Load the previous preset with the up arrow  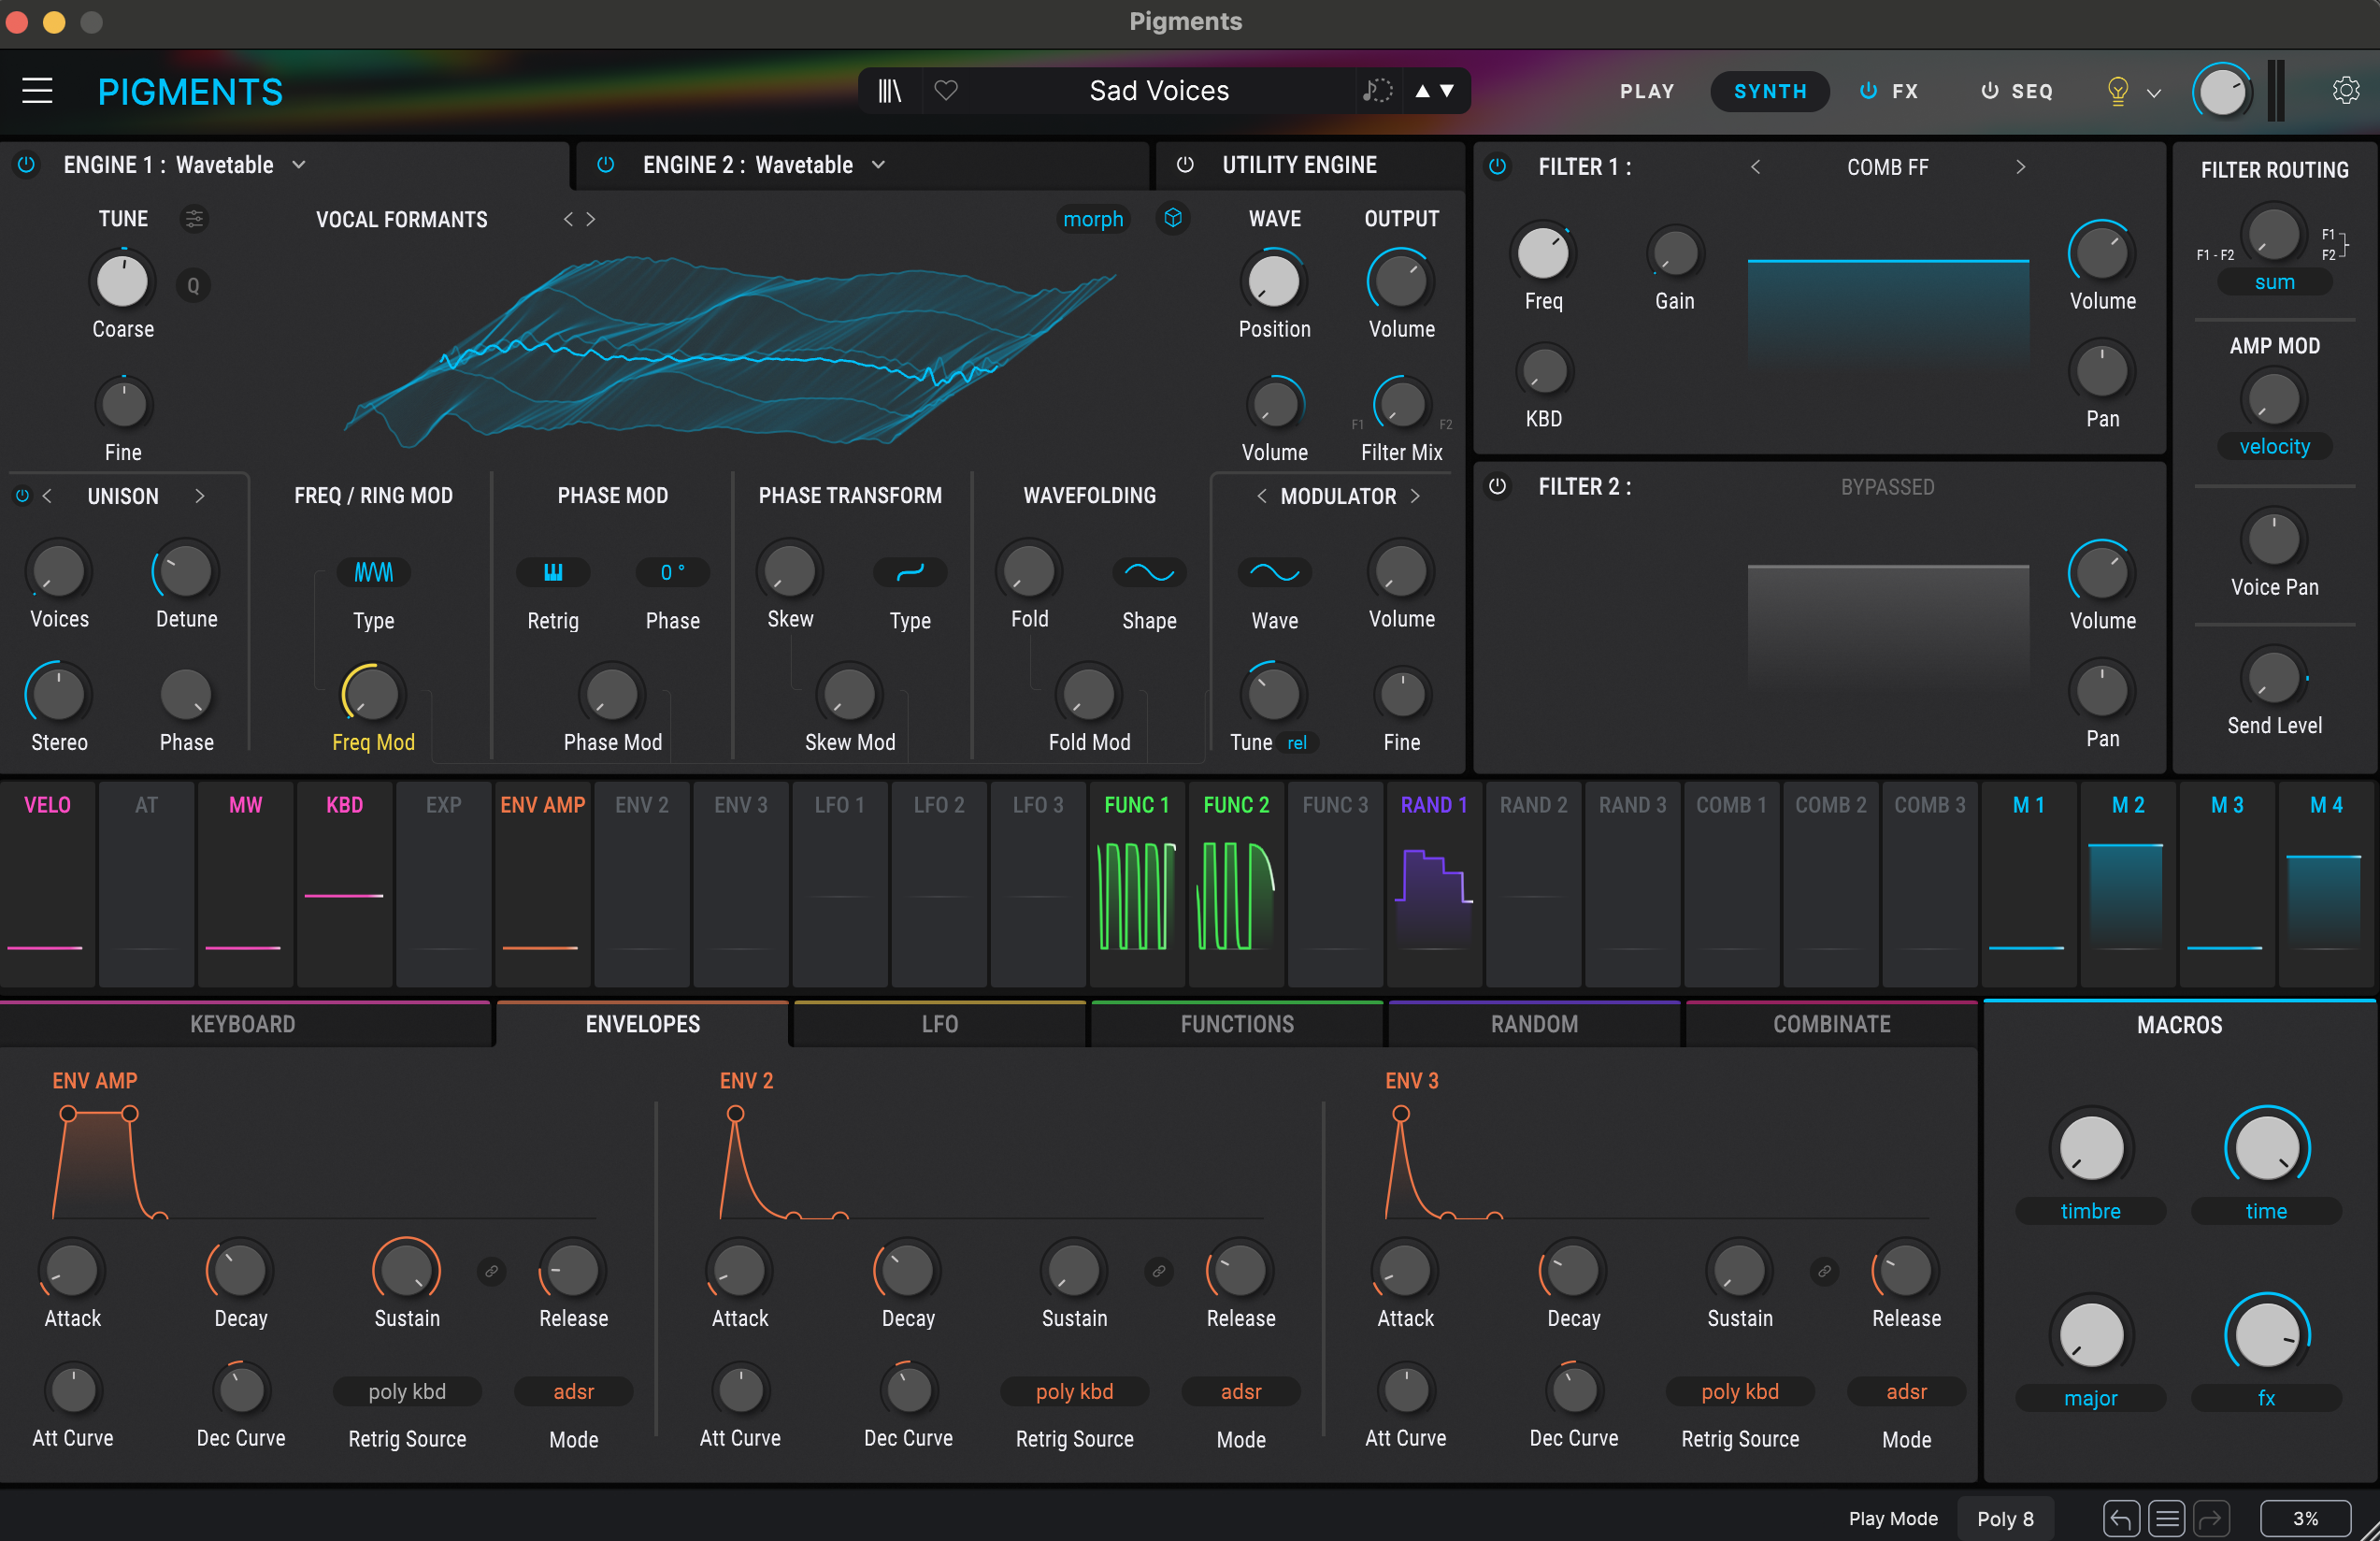click(1422, 91)
